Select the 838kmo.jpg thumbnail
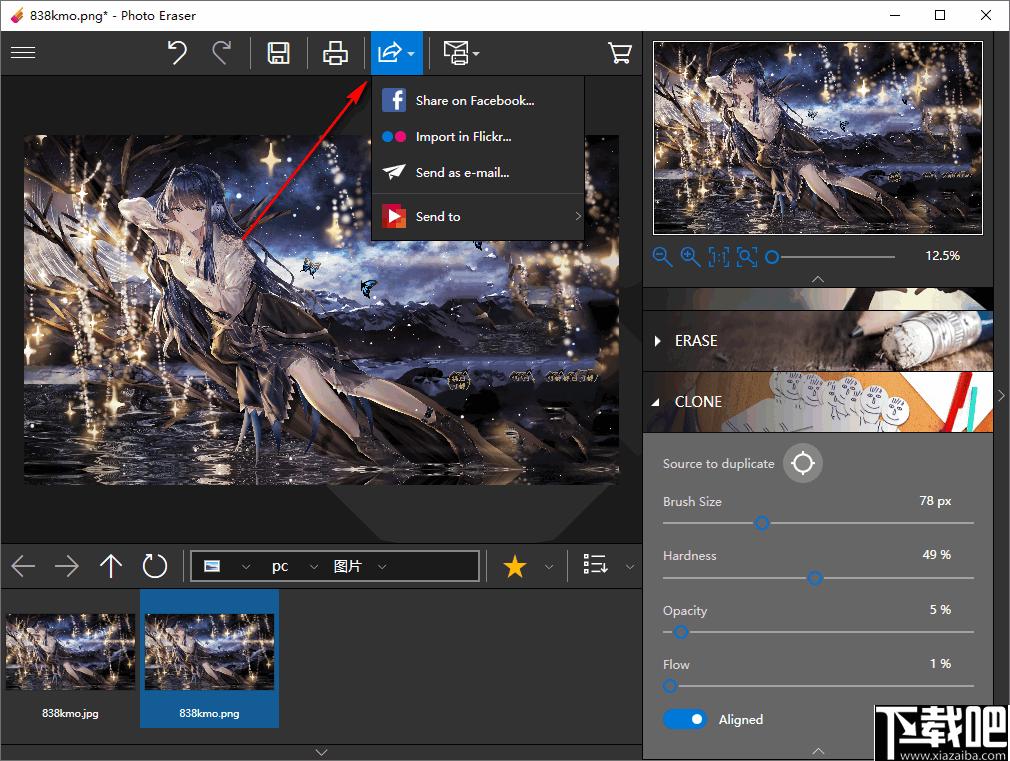The width and height of the screenshot is (1010, 761). click(70, 659)
